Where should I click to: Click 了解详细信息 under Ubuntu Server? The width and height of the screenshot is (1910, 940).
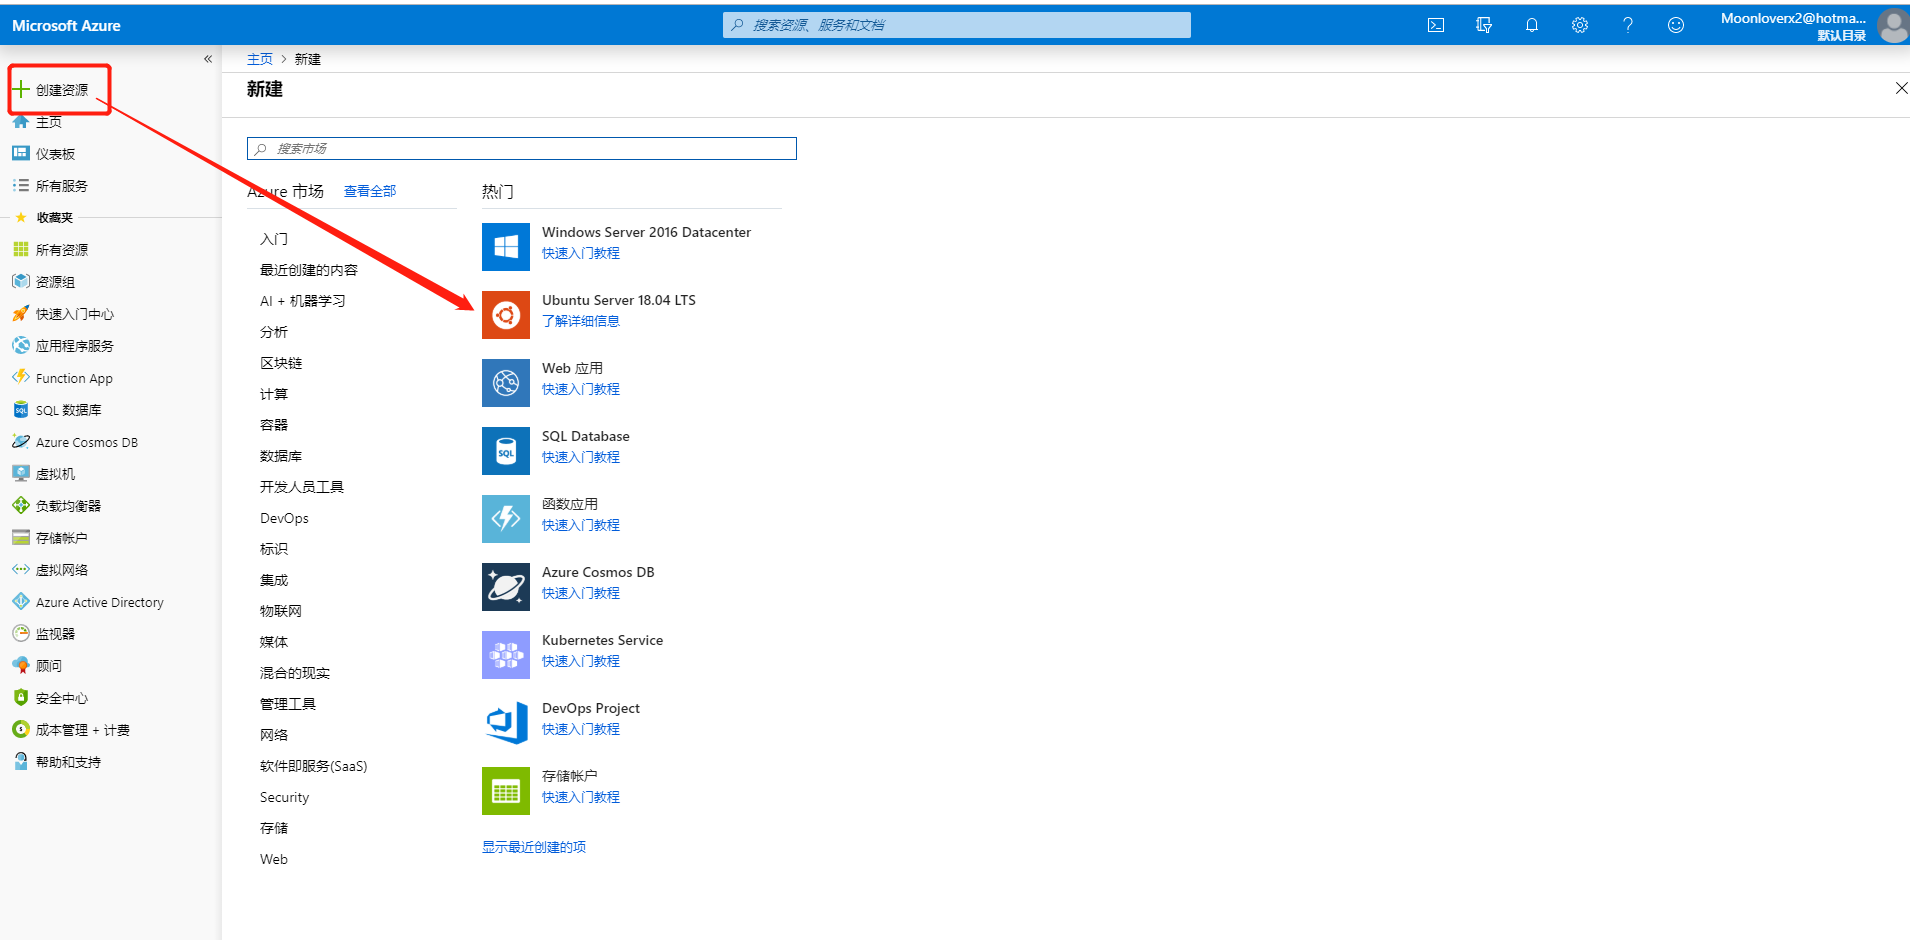pos(581,321)
